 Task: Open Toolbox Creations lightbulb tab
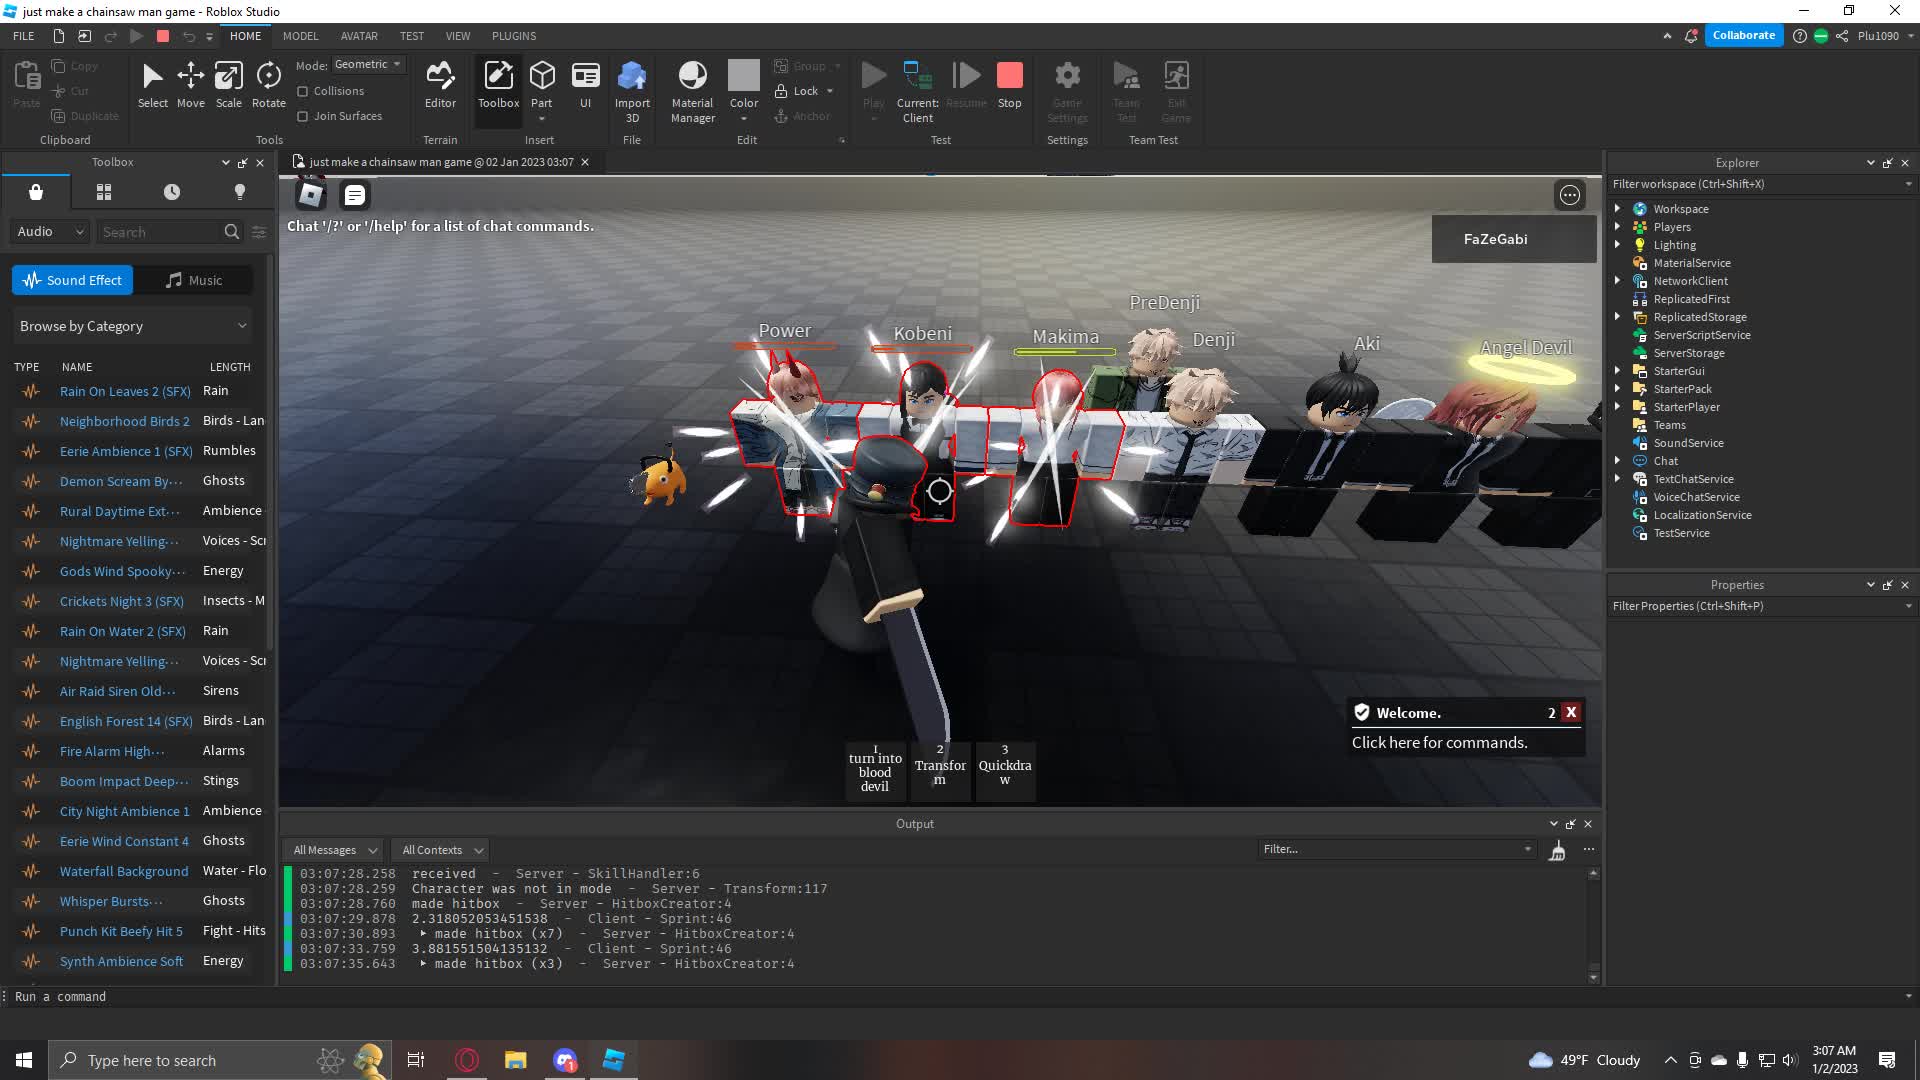click(x=239, y=192)
